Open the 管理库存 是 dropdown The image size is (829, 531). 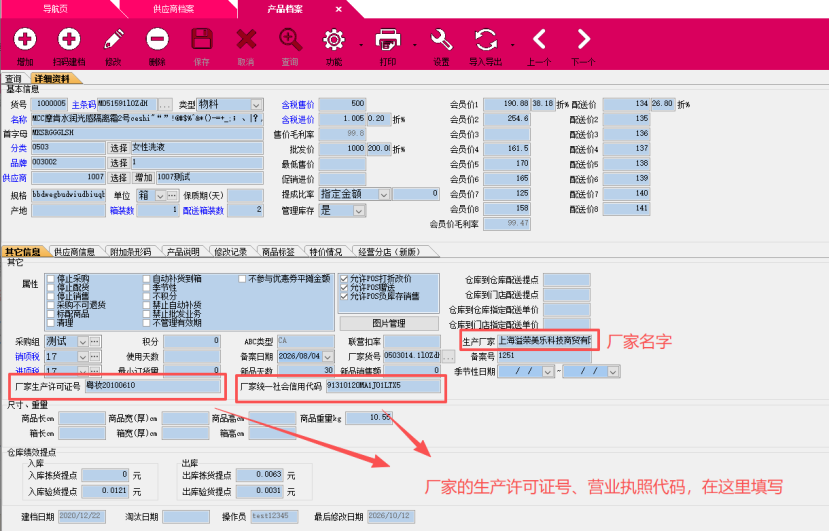pos(359,211)
